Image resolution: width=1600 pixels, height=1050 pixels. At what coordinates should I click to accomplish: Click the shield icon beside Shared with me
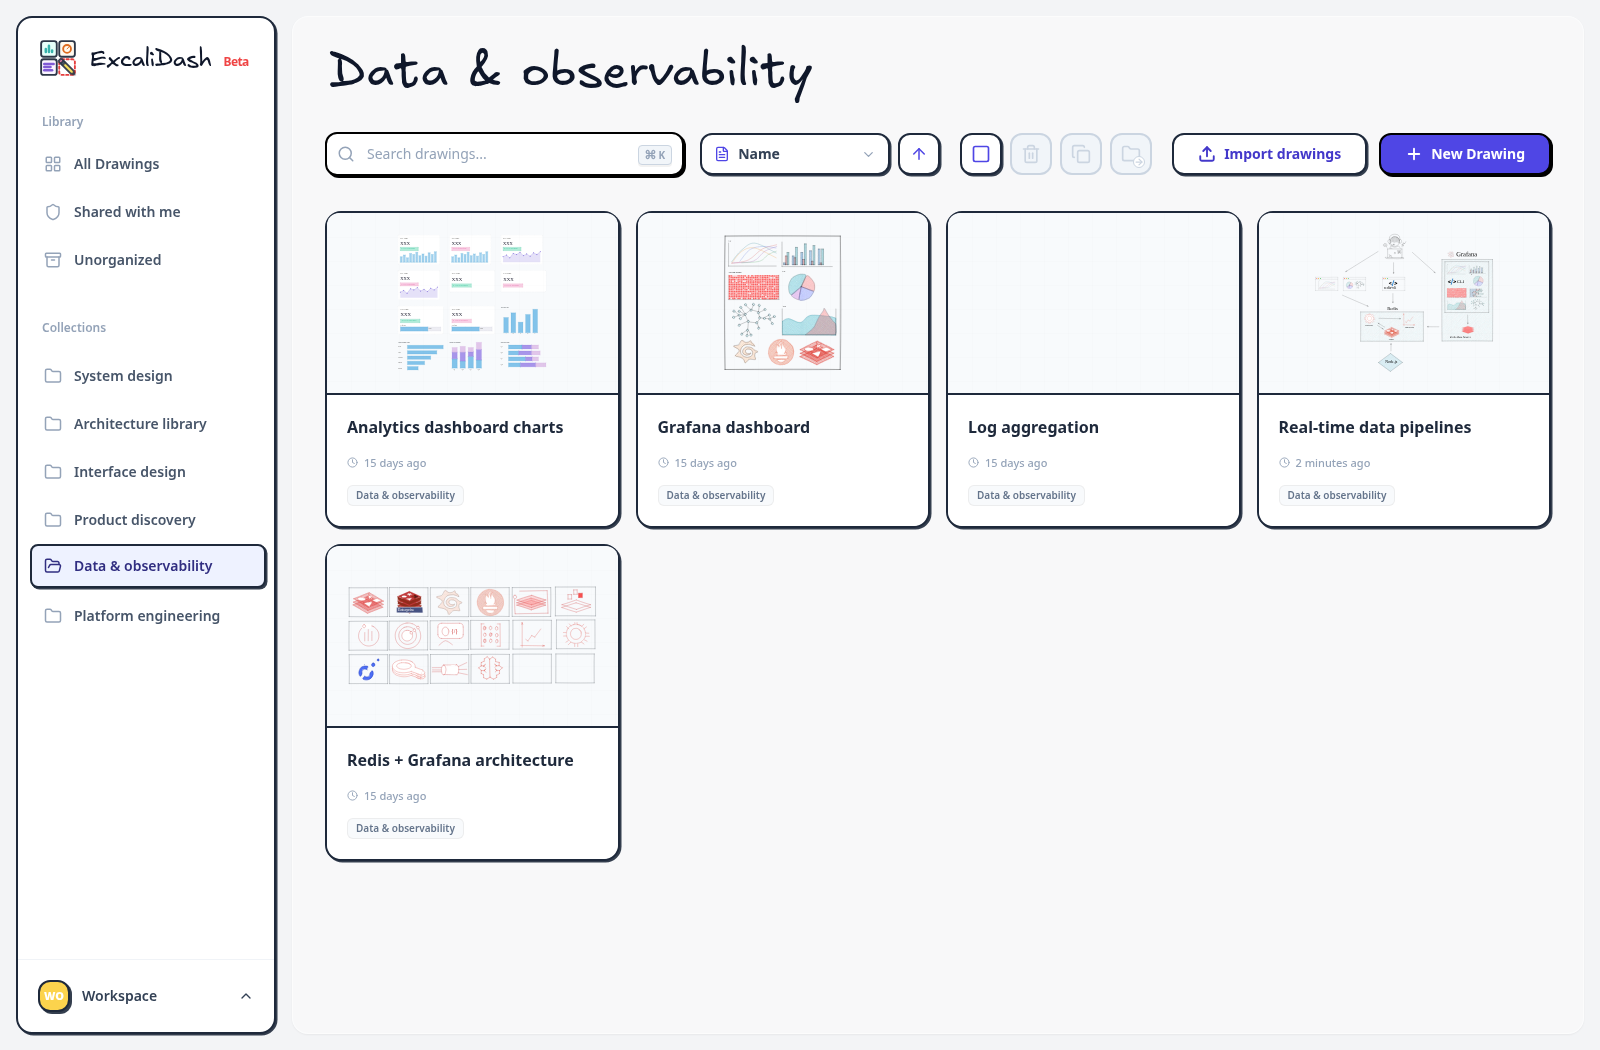point(53,212)
